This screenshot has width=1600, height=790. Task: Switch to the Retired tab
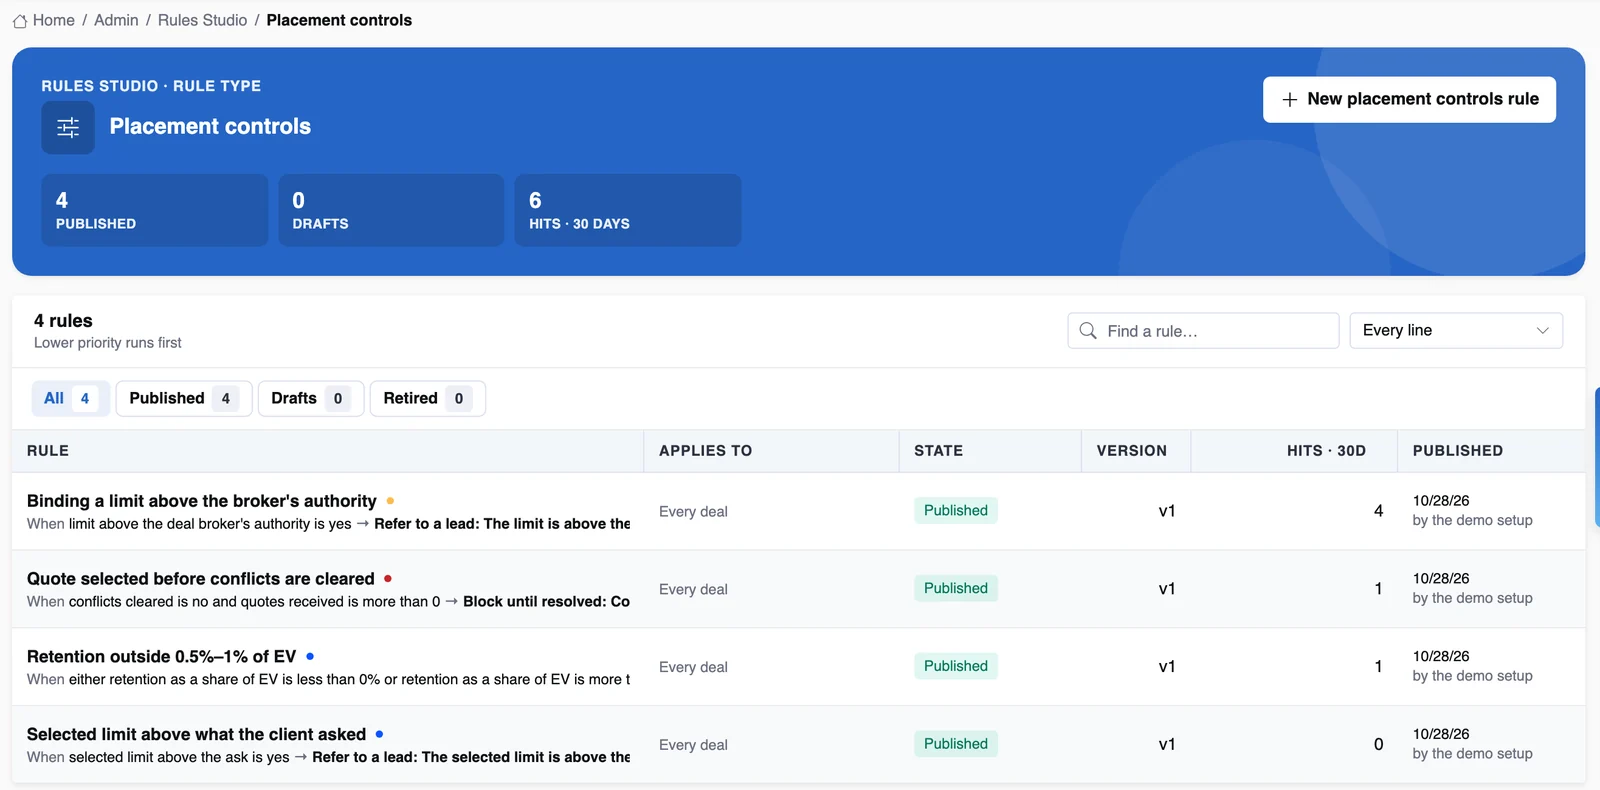(428, 398)
